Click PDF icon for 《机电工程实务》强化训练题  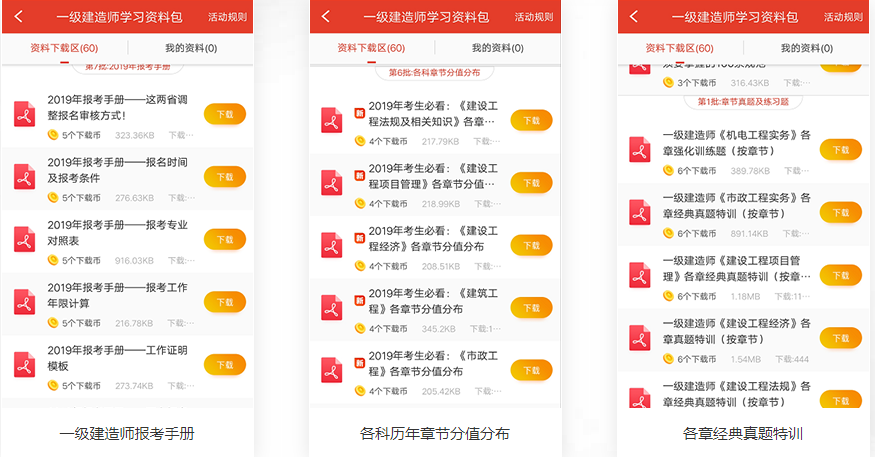pyautogui.click(x=639, y=150)
